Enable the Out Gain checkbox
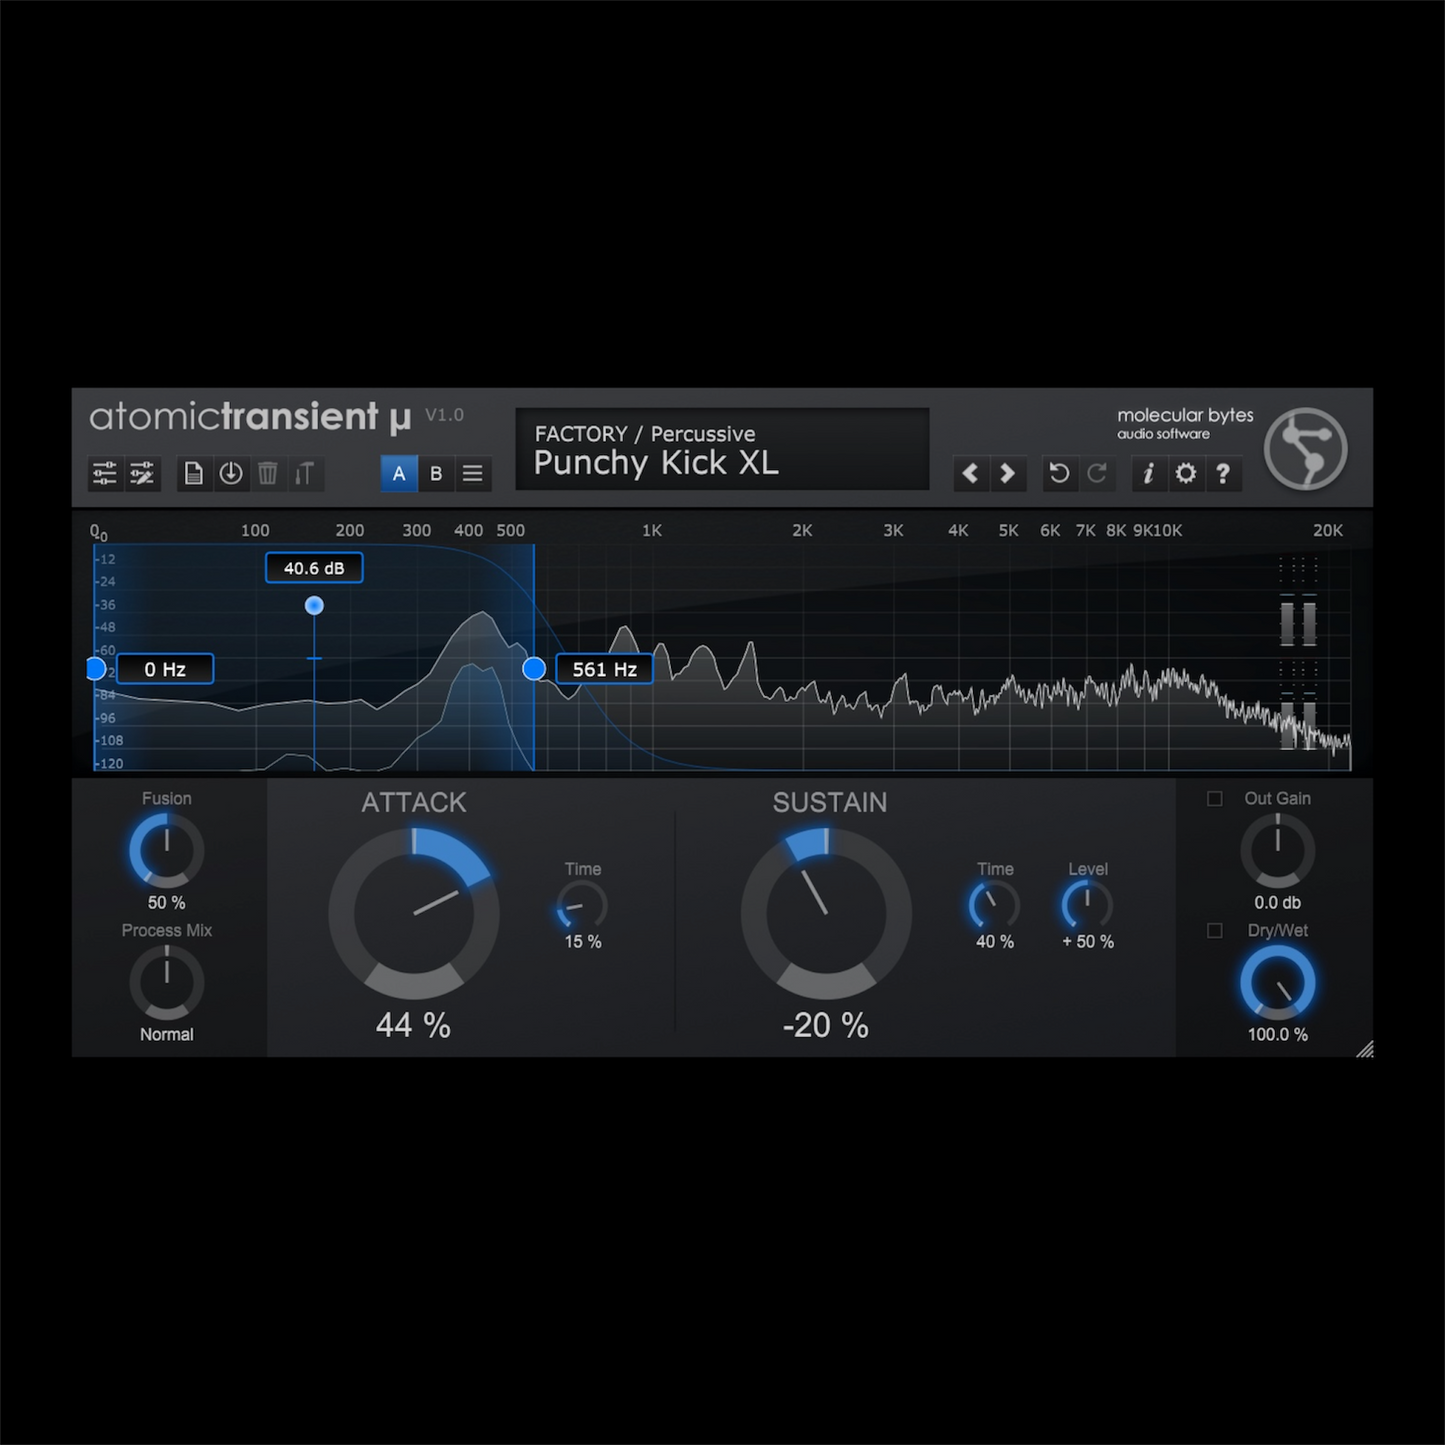This screenshot has height=1445, width=1445. (x=1214, y=798)
